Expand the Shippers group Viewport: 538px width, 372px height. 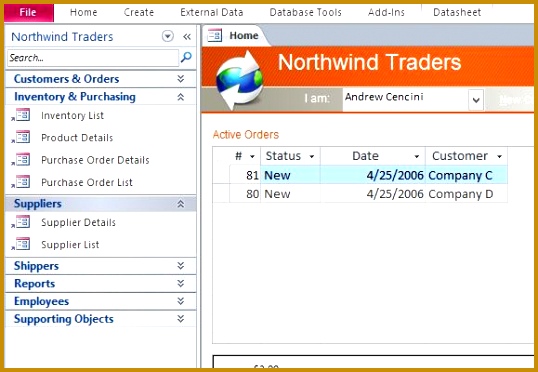click(x=101, y=266)
